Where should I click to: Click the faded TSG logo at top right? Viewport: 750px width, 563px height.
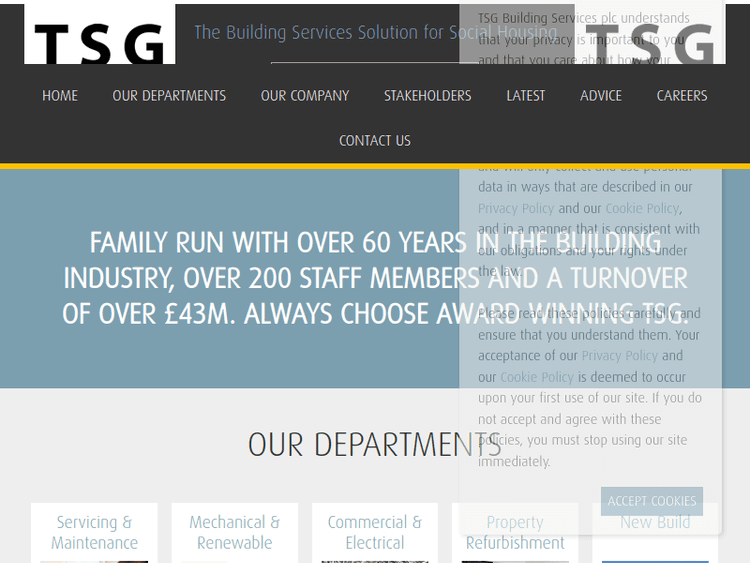point(650,34)
